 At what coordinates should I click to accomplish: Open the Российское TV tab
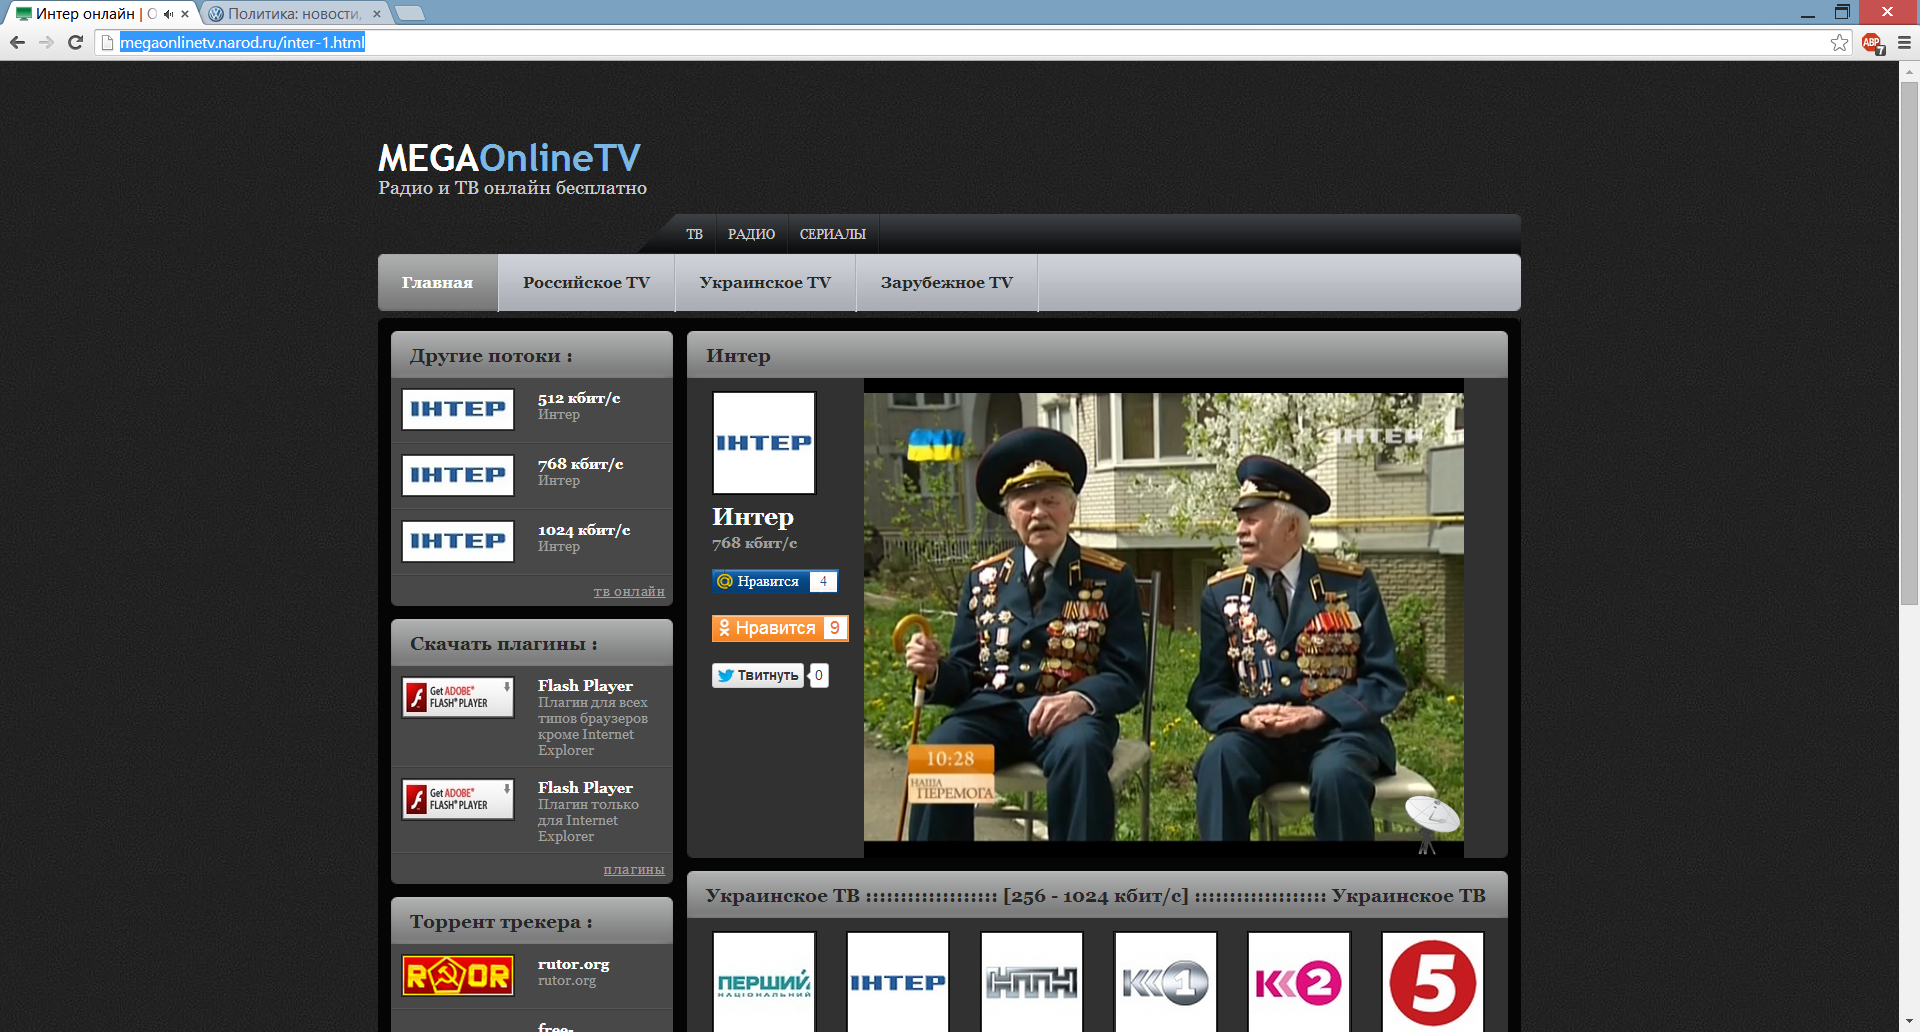point(586,282)
